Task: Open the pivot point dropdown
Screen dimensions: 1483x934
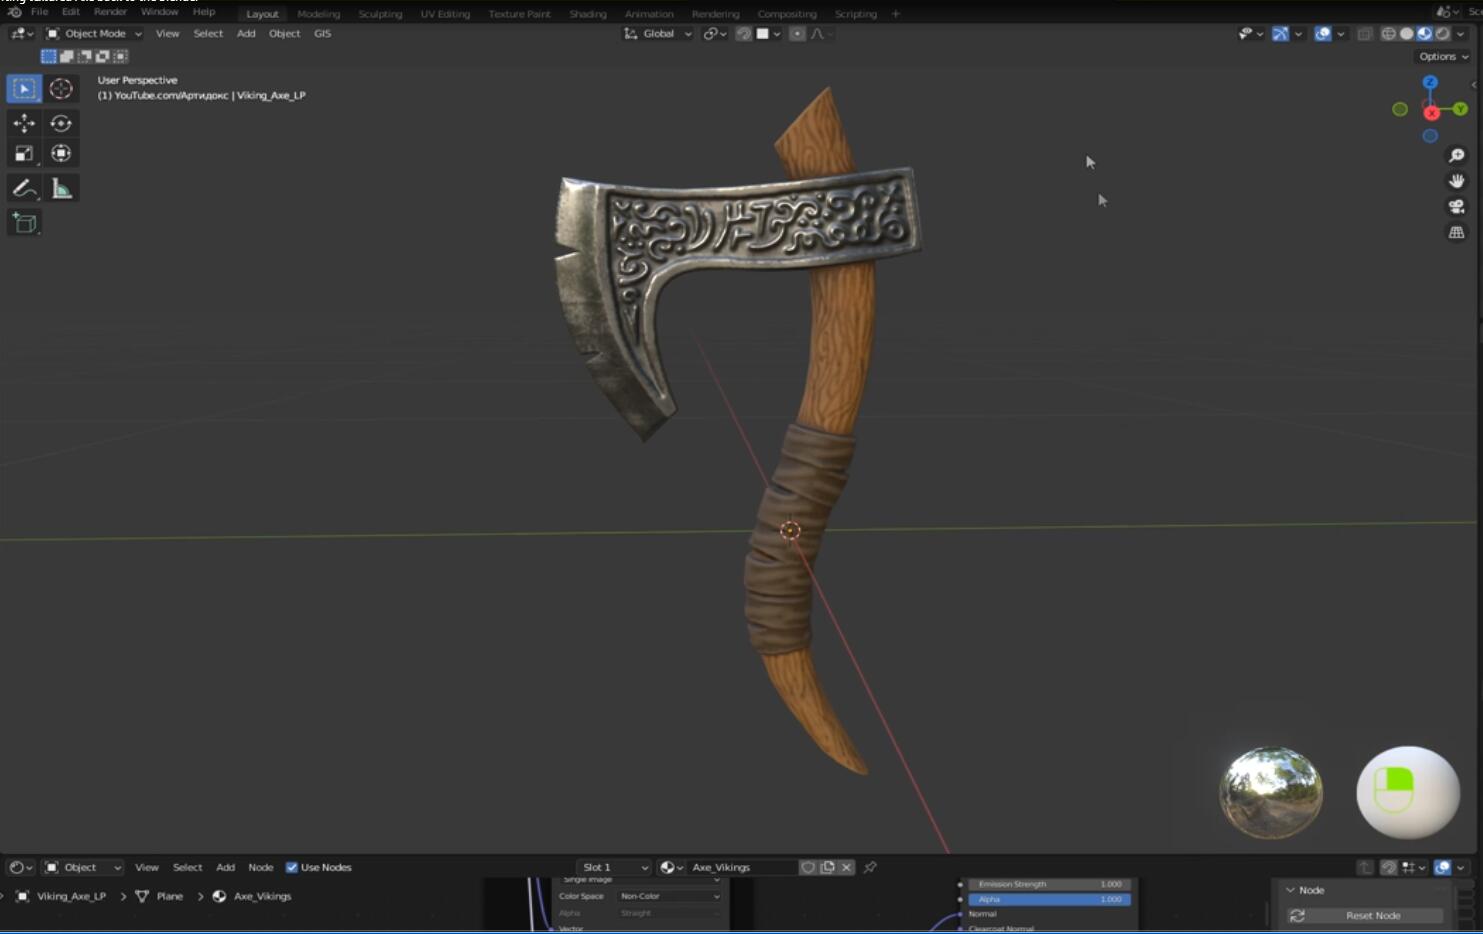Action: tap(714, 34)
